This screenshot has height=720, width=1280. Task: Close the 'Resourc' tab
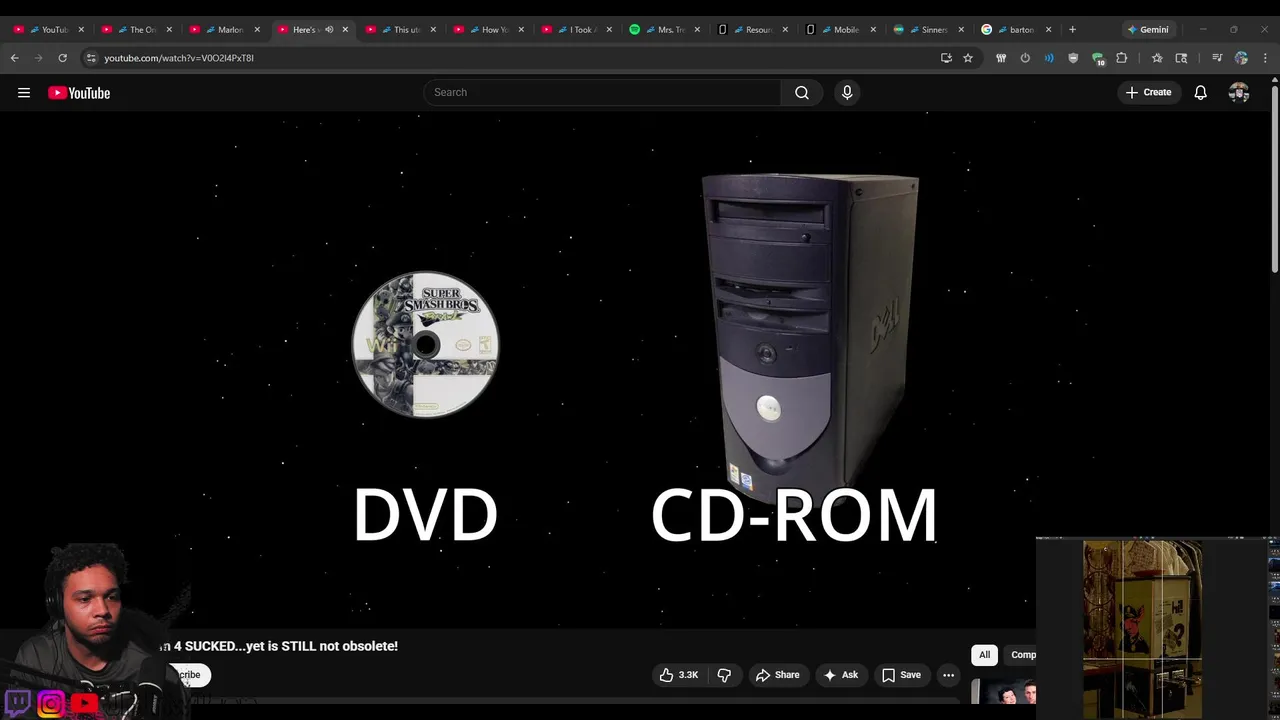click(x=785, y=30)
